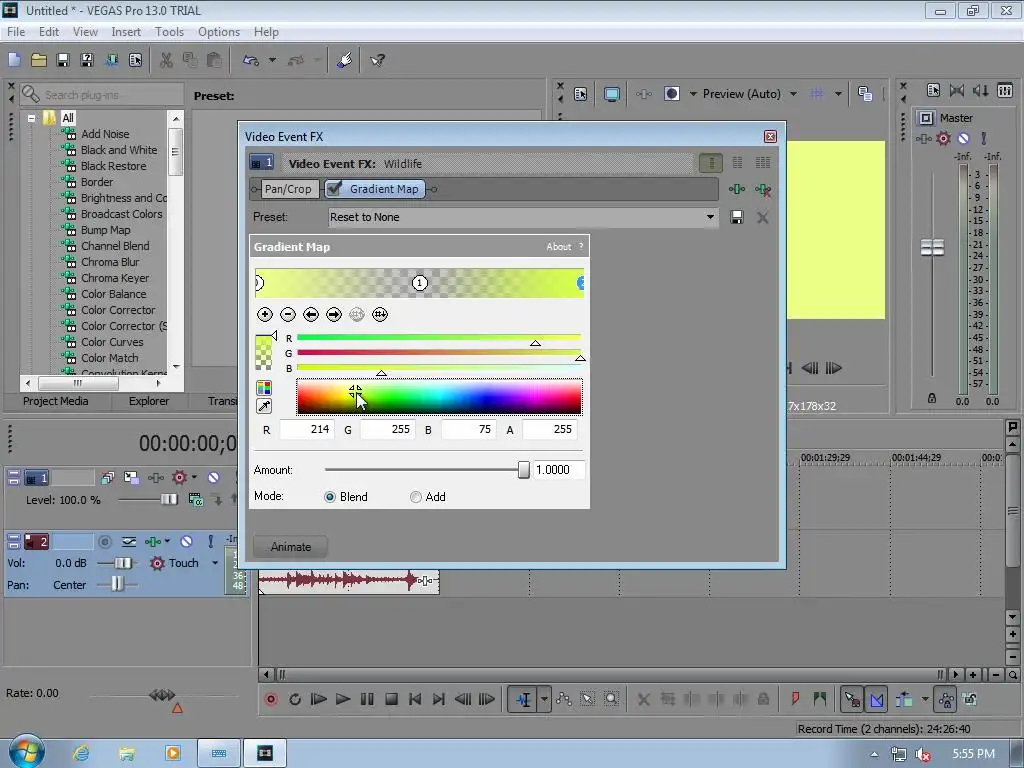Screen dimensions: 1024x768
Task: Click the Amount value field 1.0000
Action: click(558, 470)
